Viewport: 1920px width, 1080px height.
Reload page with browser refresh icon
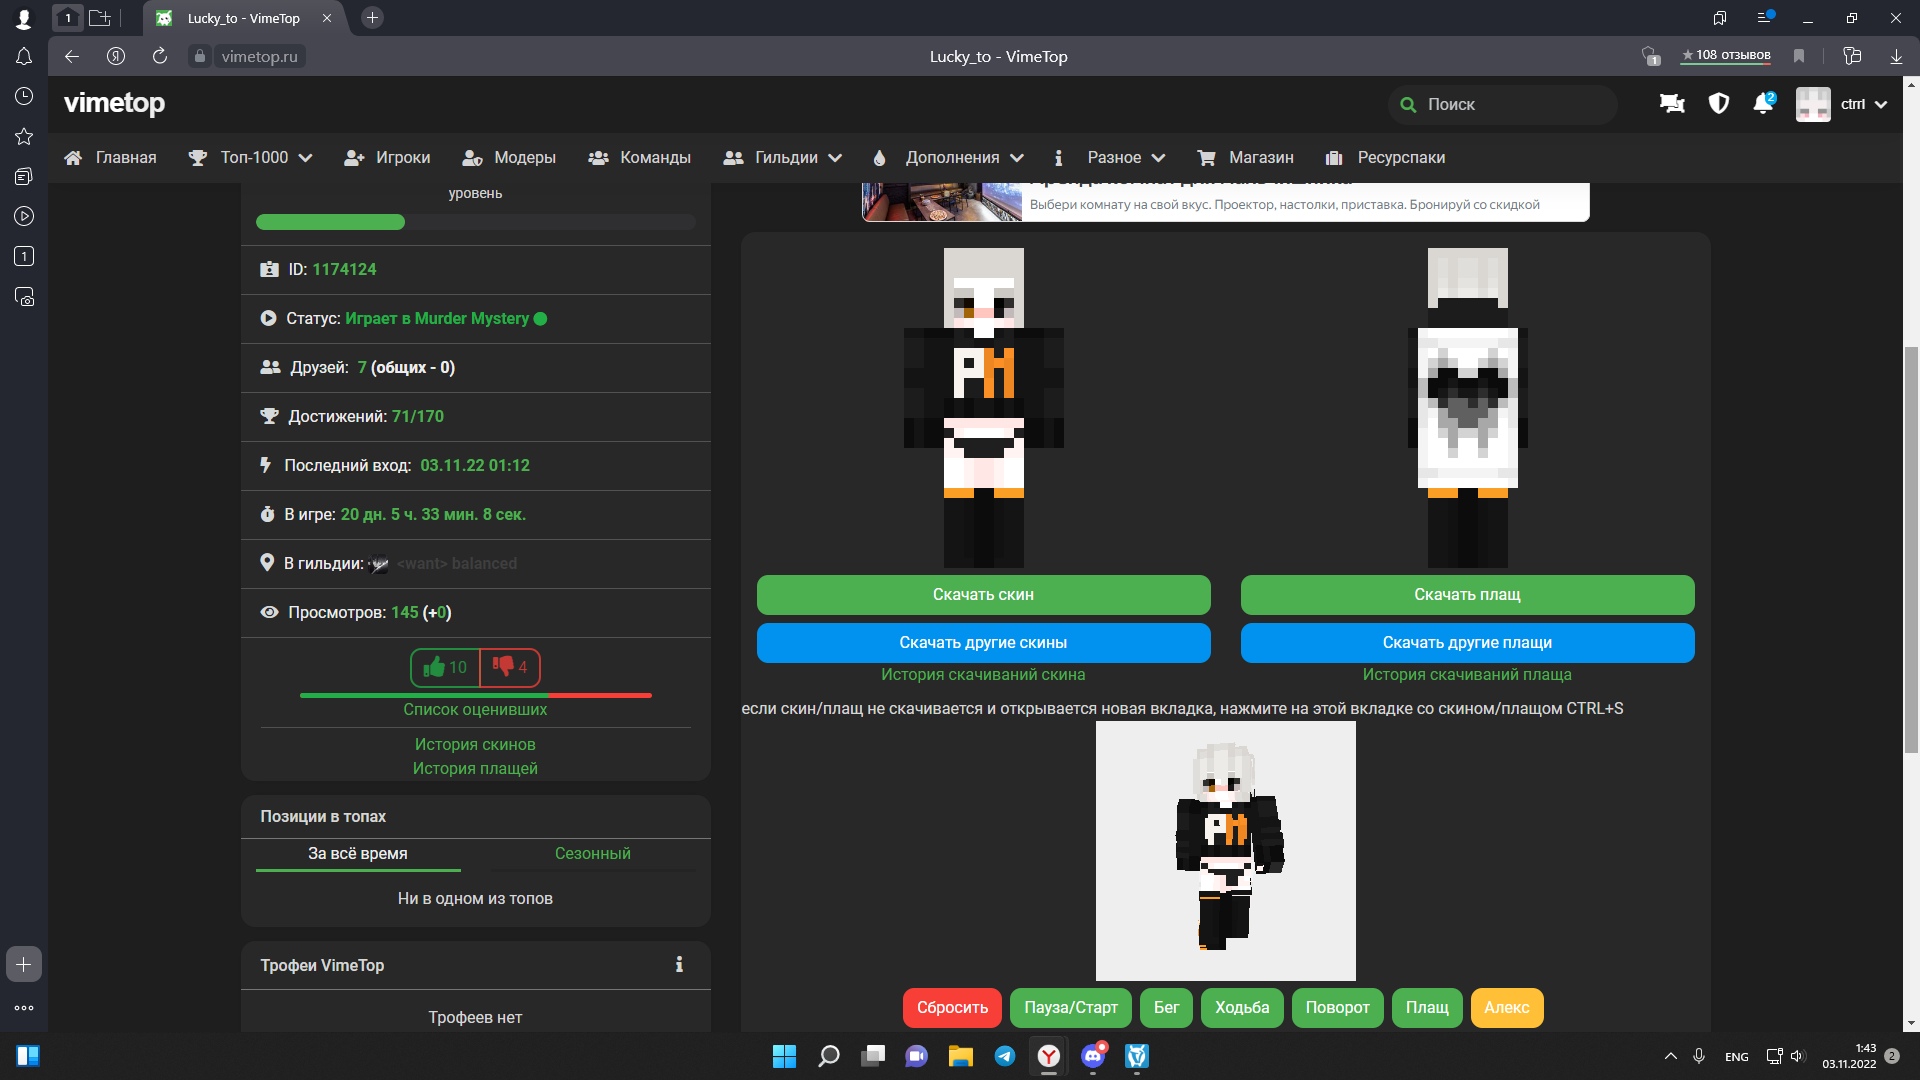point(160,56)
